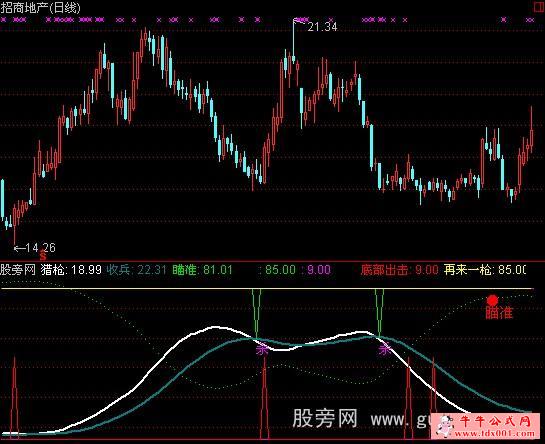This screenshot has height=444, width=545.
Task: Click the red 瞄准 dot signal marker
Action: pyautogui.click(x=492, y=300)
